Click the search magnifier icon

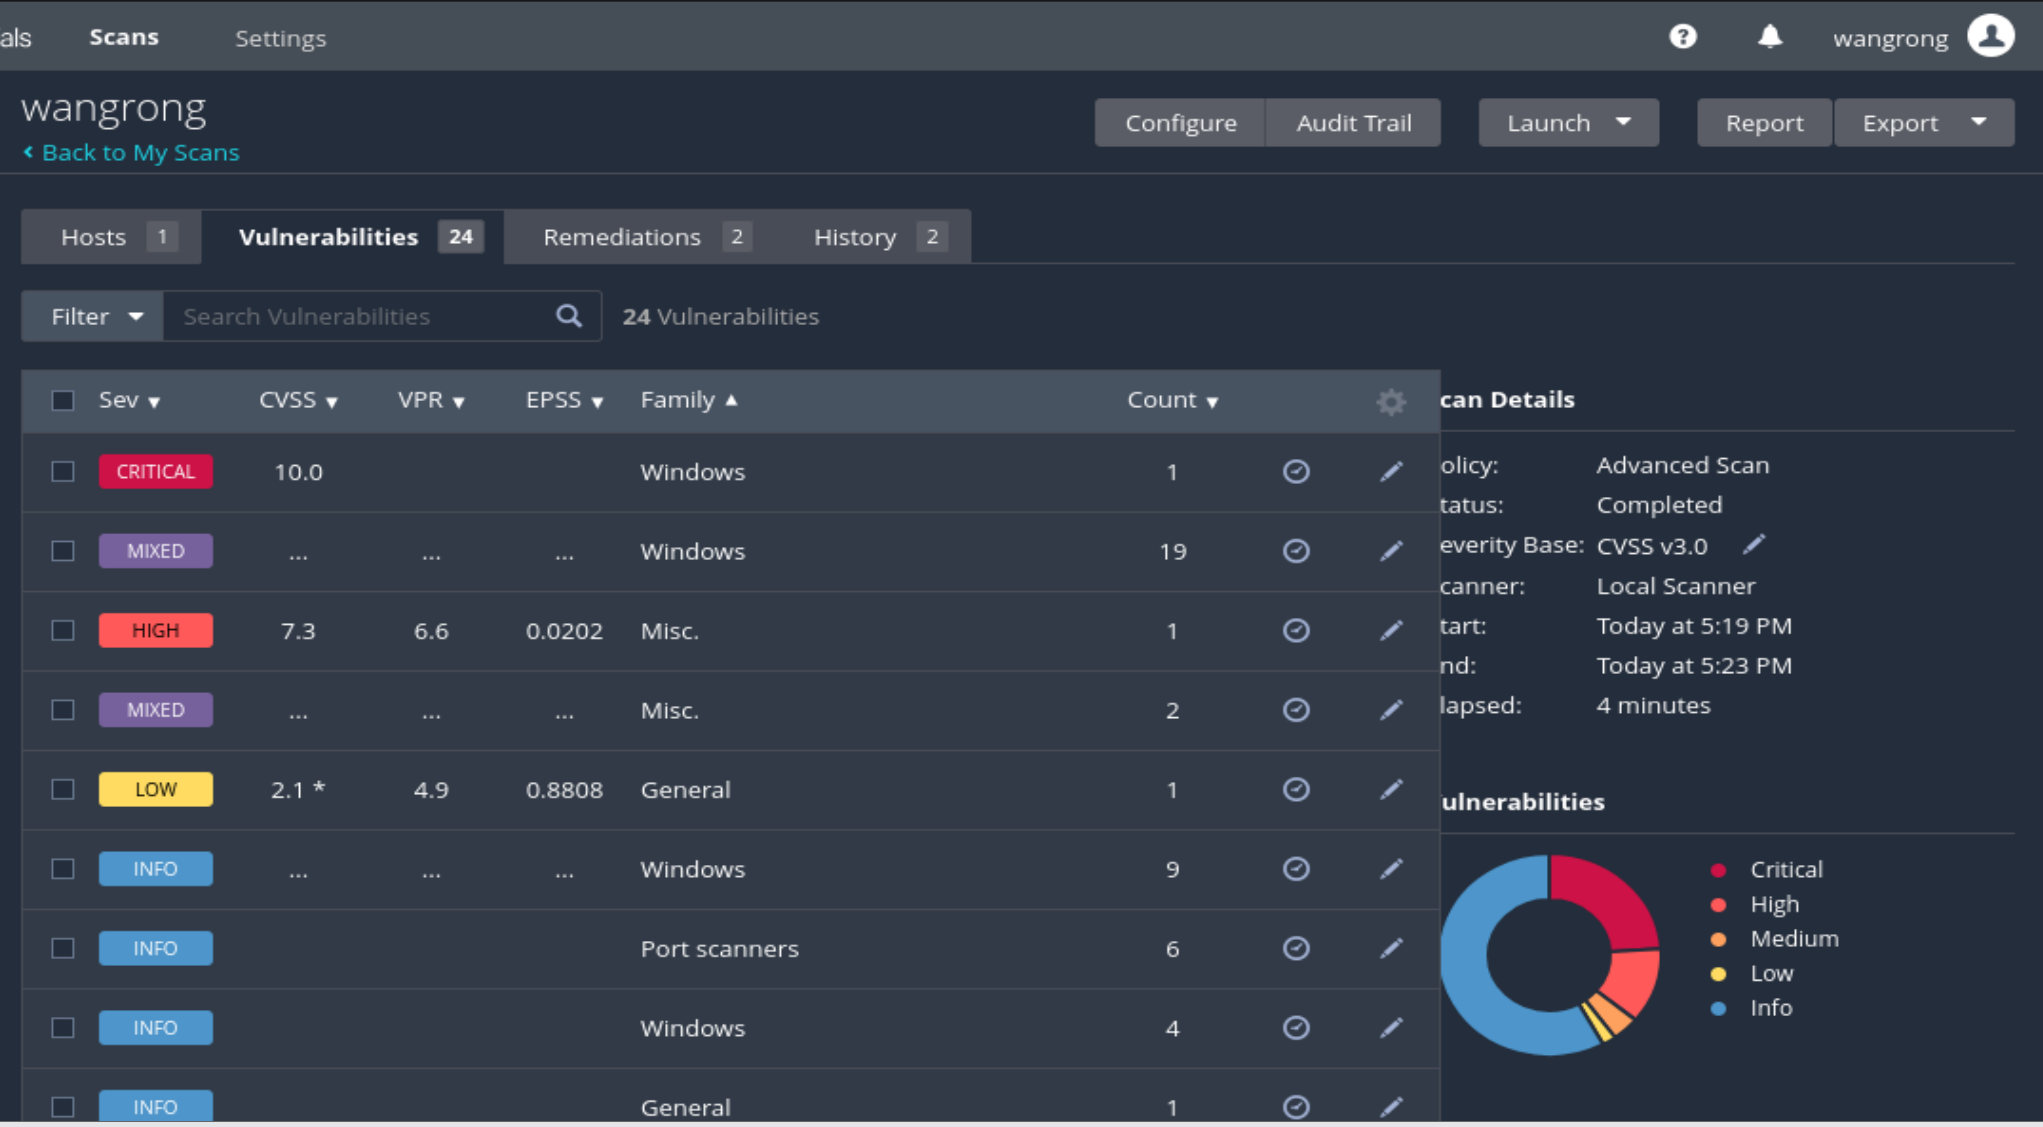tap(569, 316)
